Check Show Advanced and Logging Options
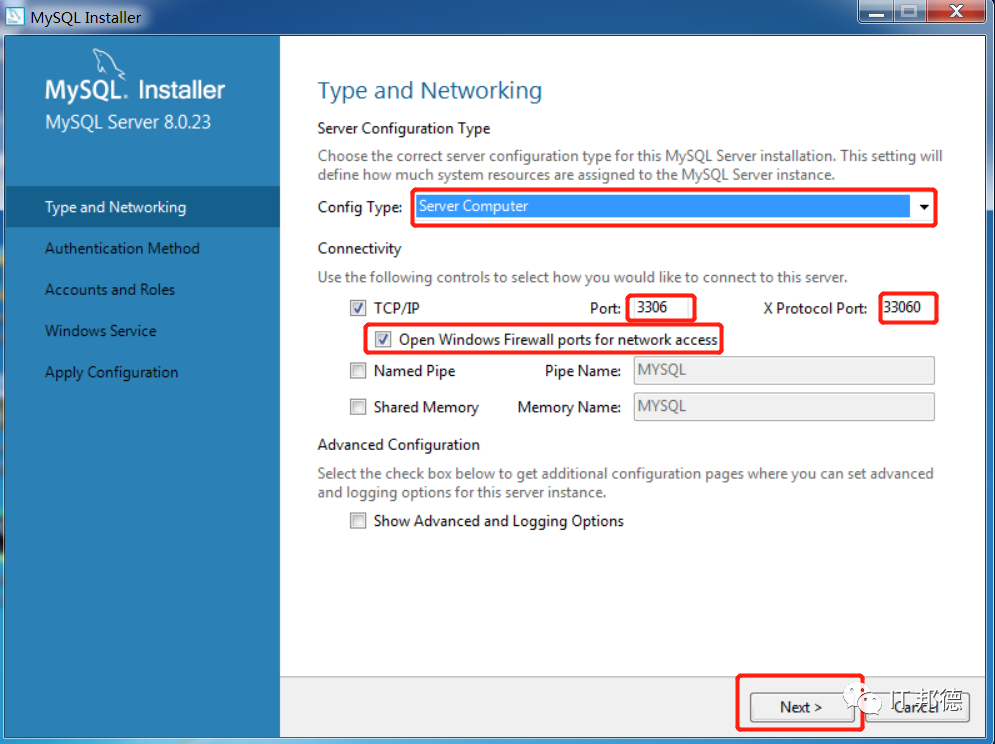This screenshot has height=744, width=995. click(x=358, y=521)
